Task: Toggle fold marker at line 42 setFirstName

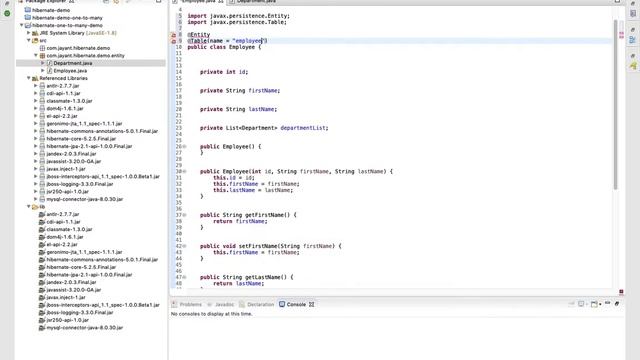Action: [184, 246]
